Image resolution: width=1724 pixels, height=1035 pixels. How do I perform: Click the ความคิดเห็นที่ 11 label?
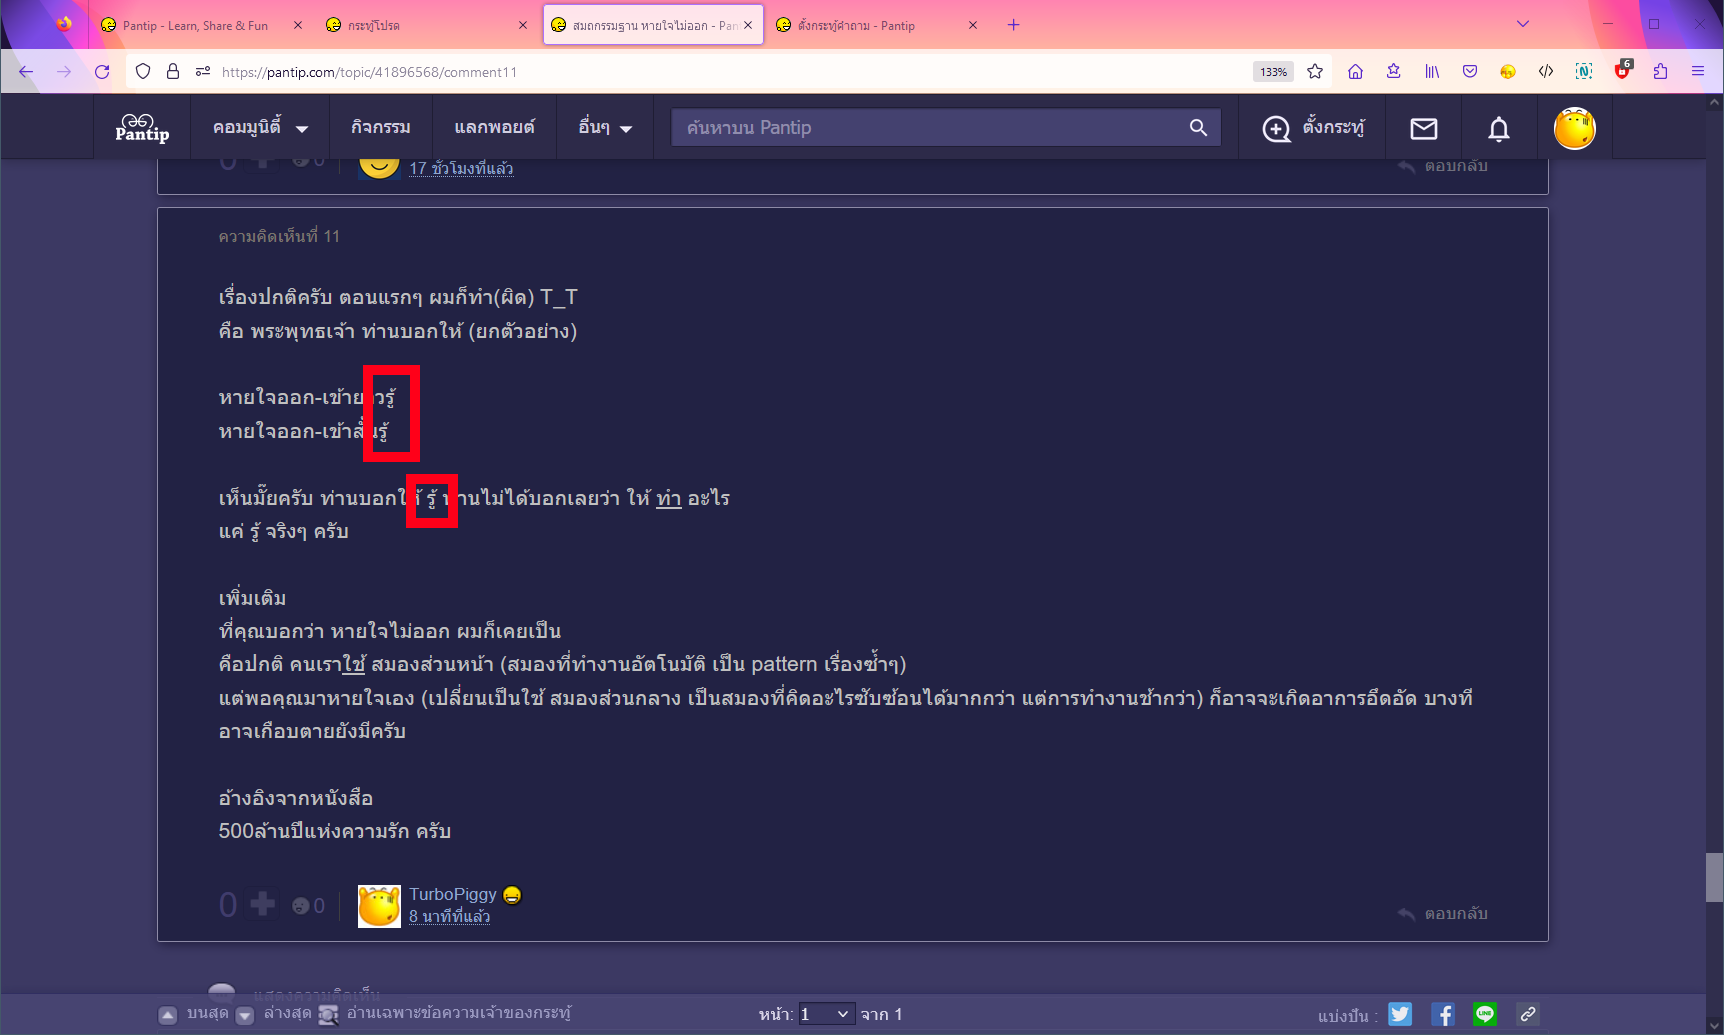click(279, 236)
